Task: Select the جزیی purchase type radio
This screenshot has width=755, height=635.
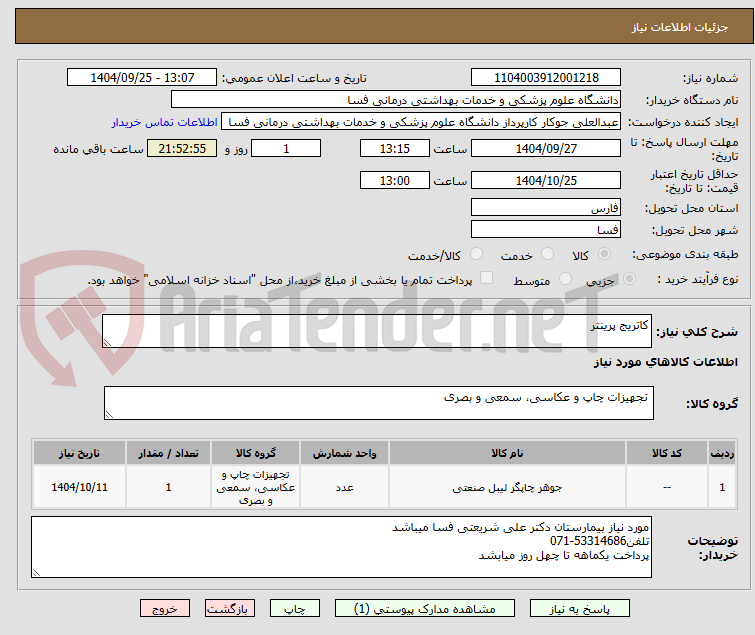Action: coord(629,279)
